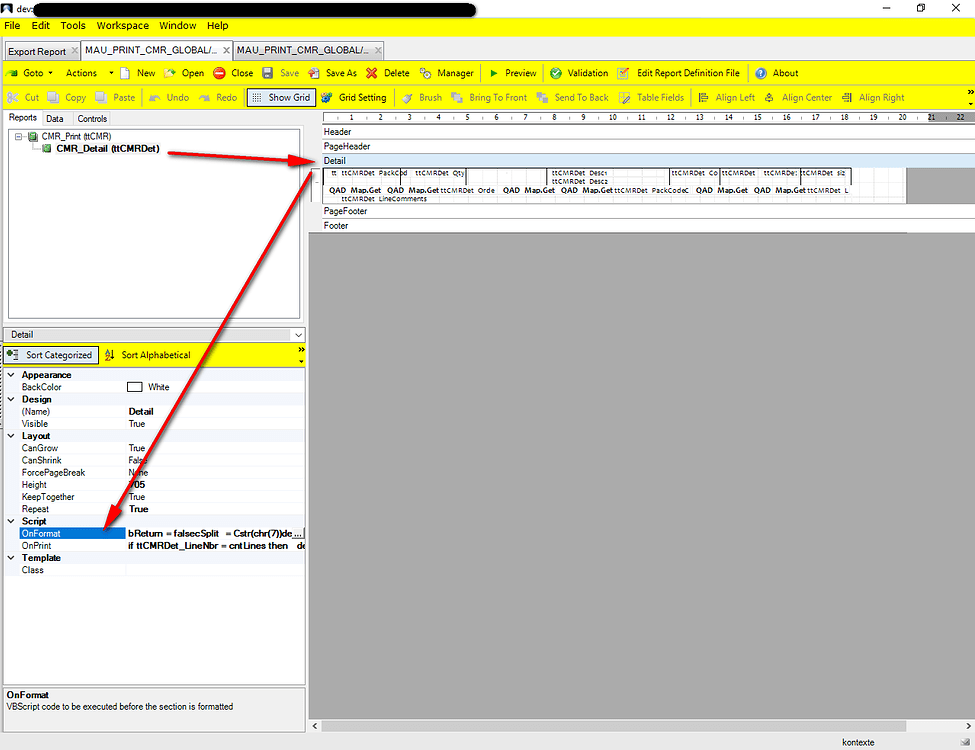Click the red Delete X icon
This screenshot has width=975, height=750.
coord(372,73)
